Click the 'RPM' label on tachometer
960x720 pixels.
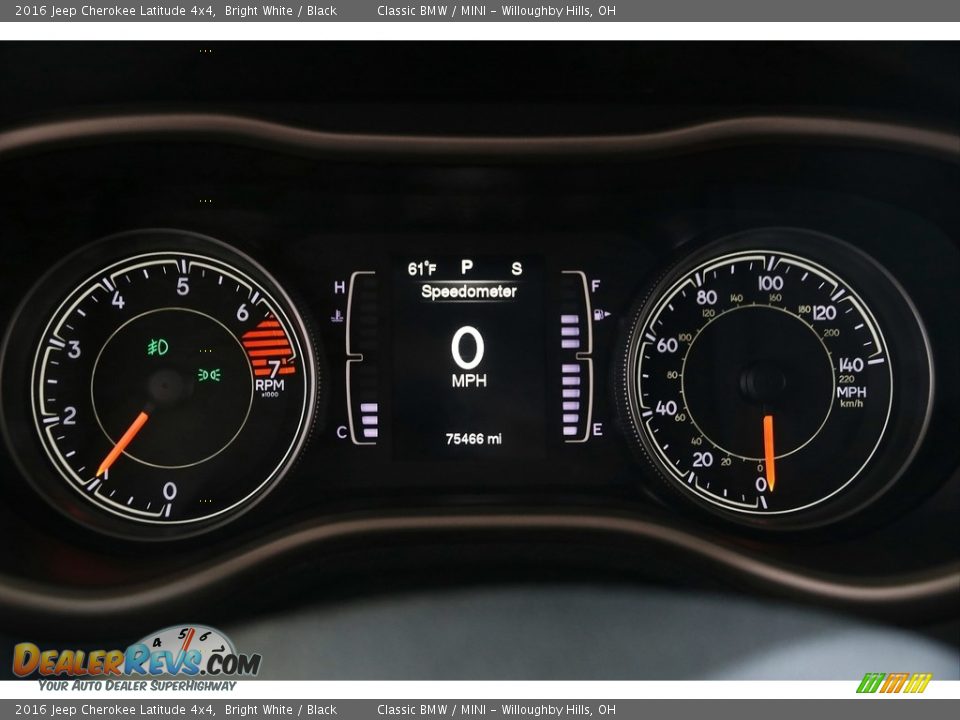click(x=269, y=385)
